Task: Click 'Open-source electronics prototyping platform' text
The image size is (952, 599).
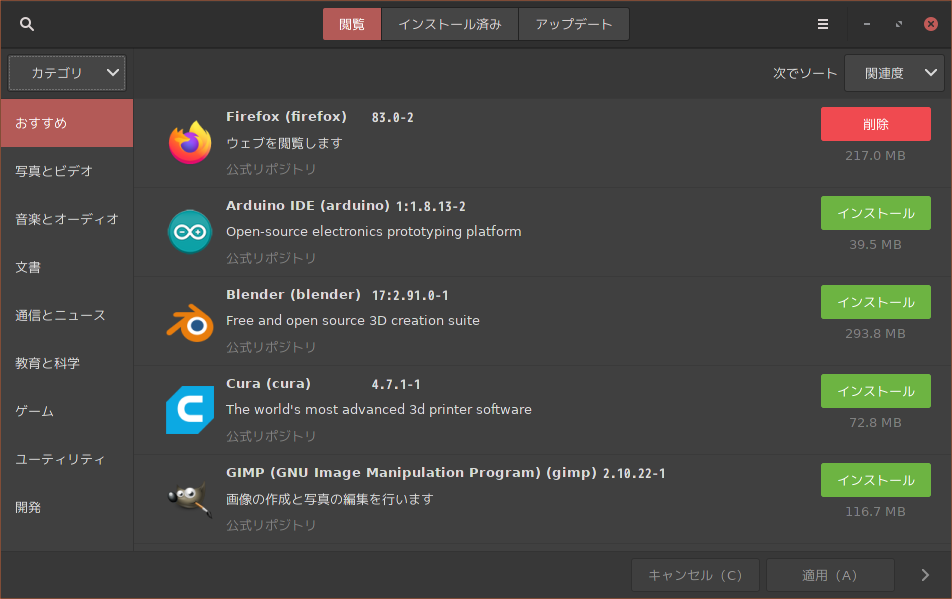Action: tap(373, 232)
